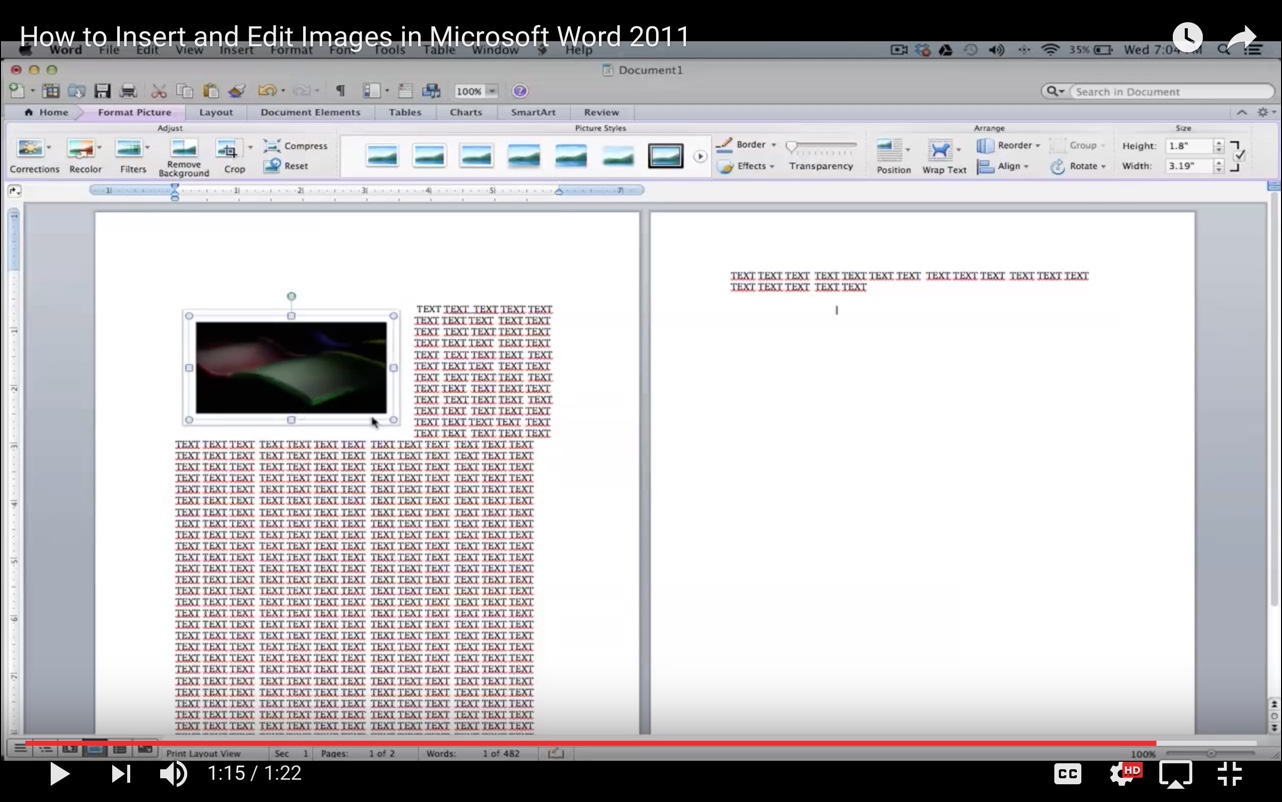Open the Document Elements tab
The width and height of the screenshot is (1282, 802).
pos(310,112)
